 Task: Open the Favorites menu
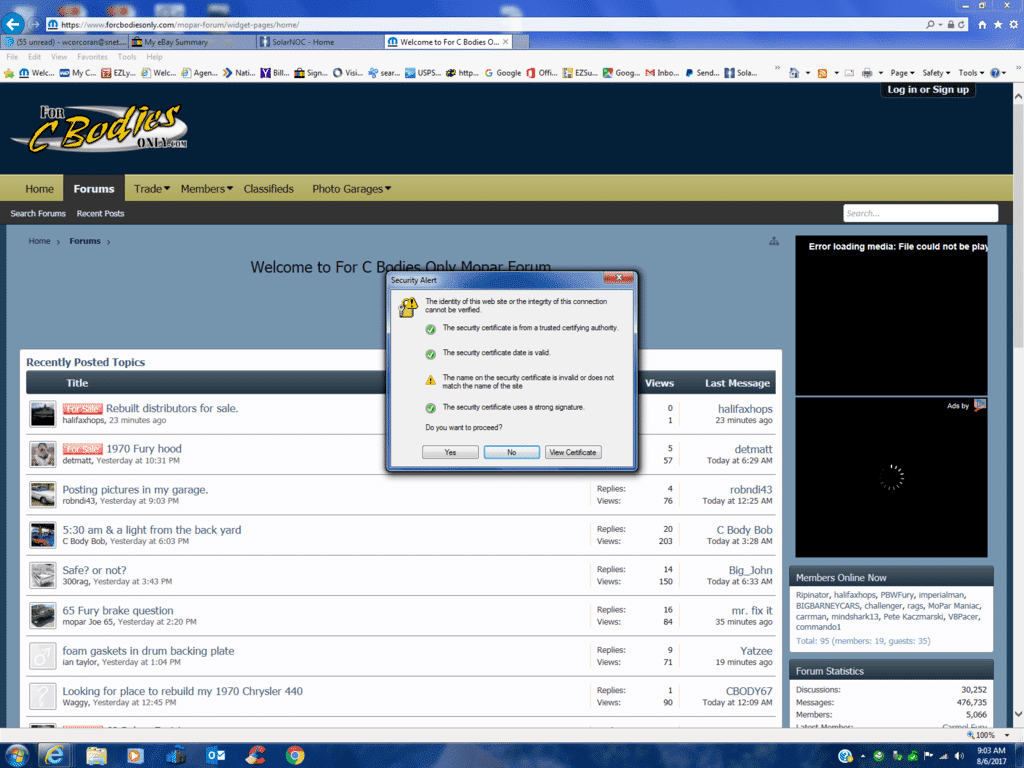[x=92, y=57]
